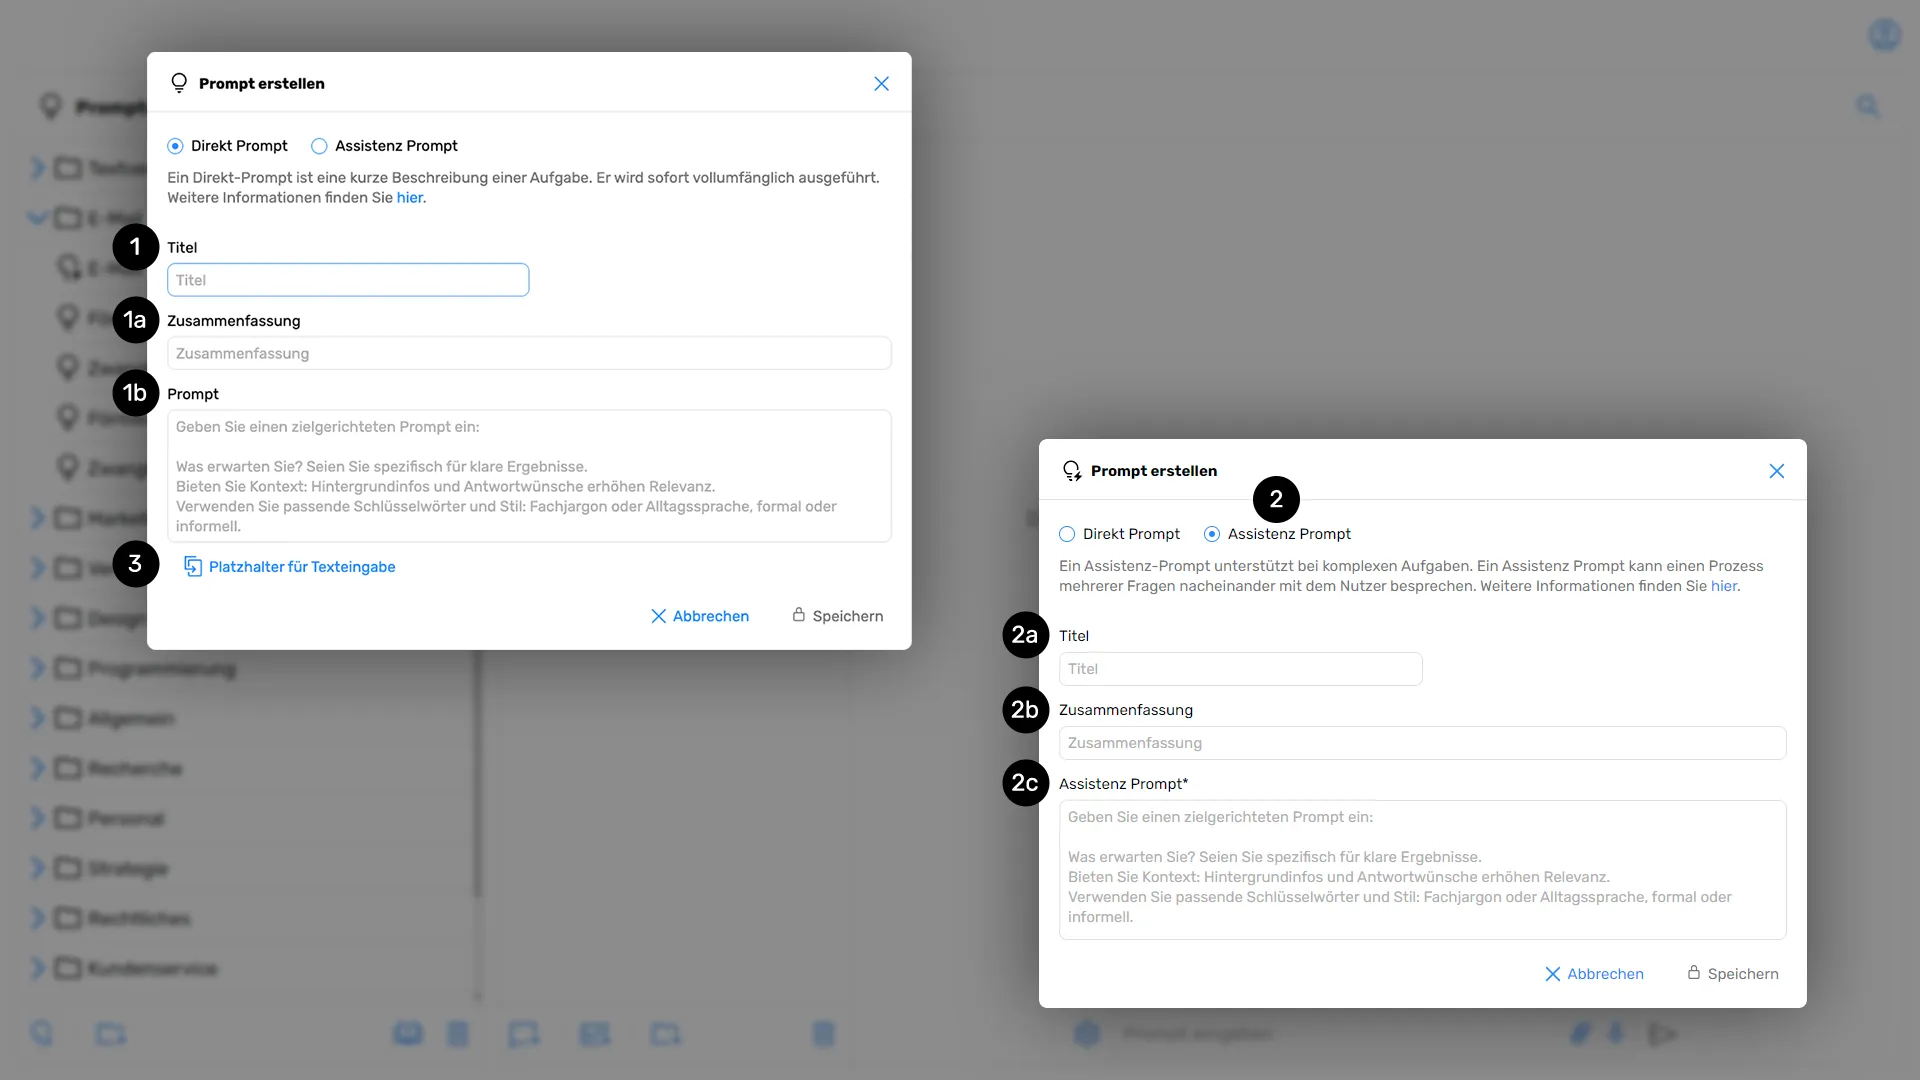Click the Platzhalter für Texteingabe icon

click(x=193, y=567)
